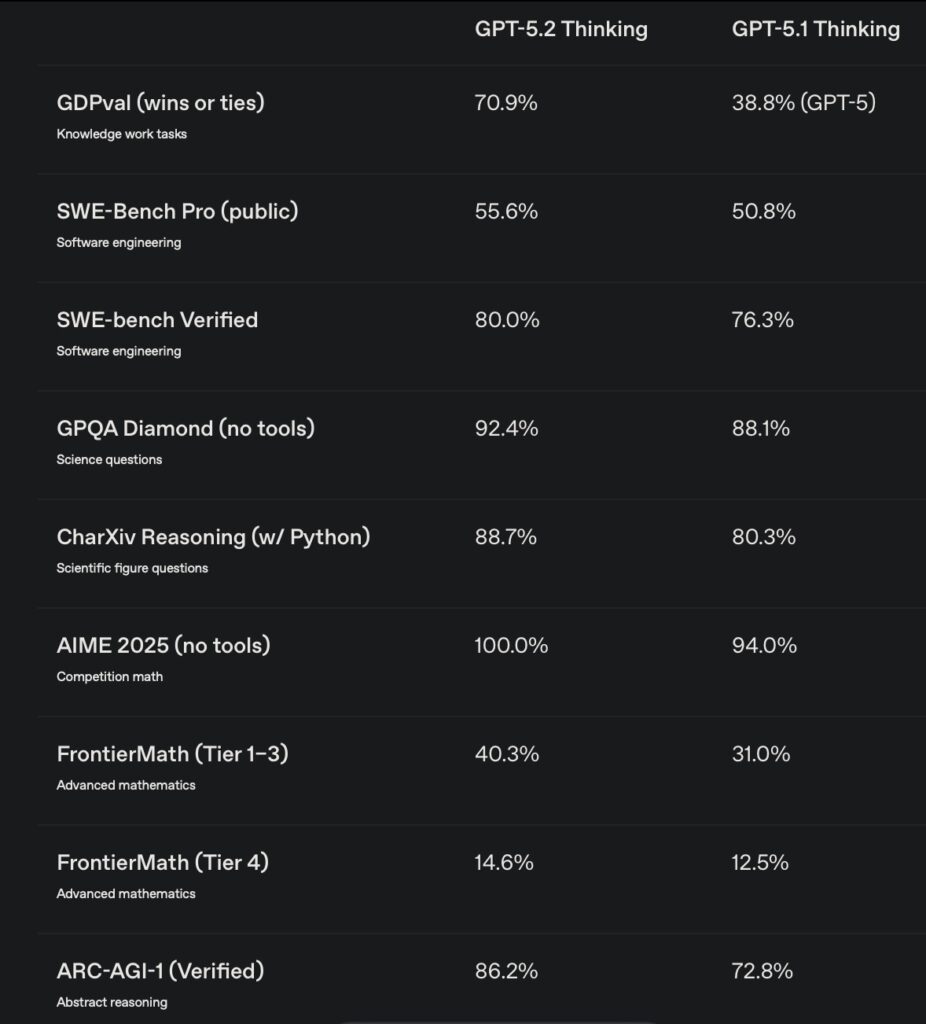Select the ARC-AGI-1 (Verified) row title
This screenshot has height=1024, width=926.
tap(160, 971)
